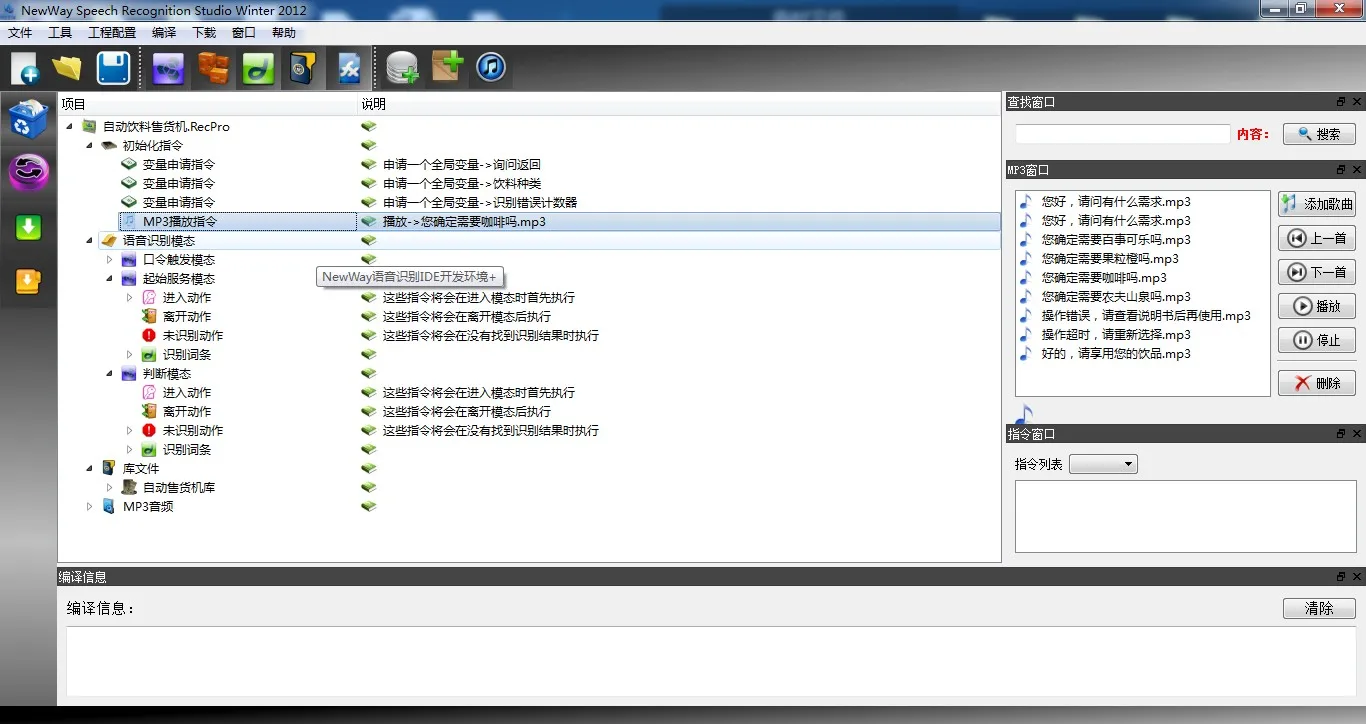Play the selected MP3 with 播放
Viewport: 1366px width, 724px height.
(x=1317, y=306)
